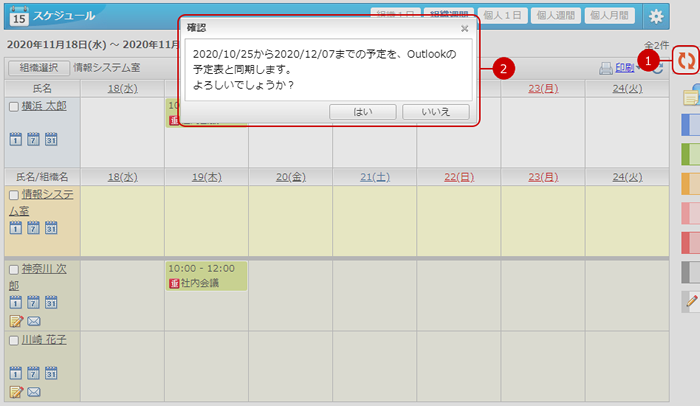Screen dimensions: 700x406
Task: Click the printer icon beside 印刷
Action: point(605,69)
